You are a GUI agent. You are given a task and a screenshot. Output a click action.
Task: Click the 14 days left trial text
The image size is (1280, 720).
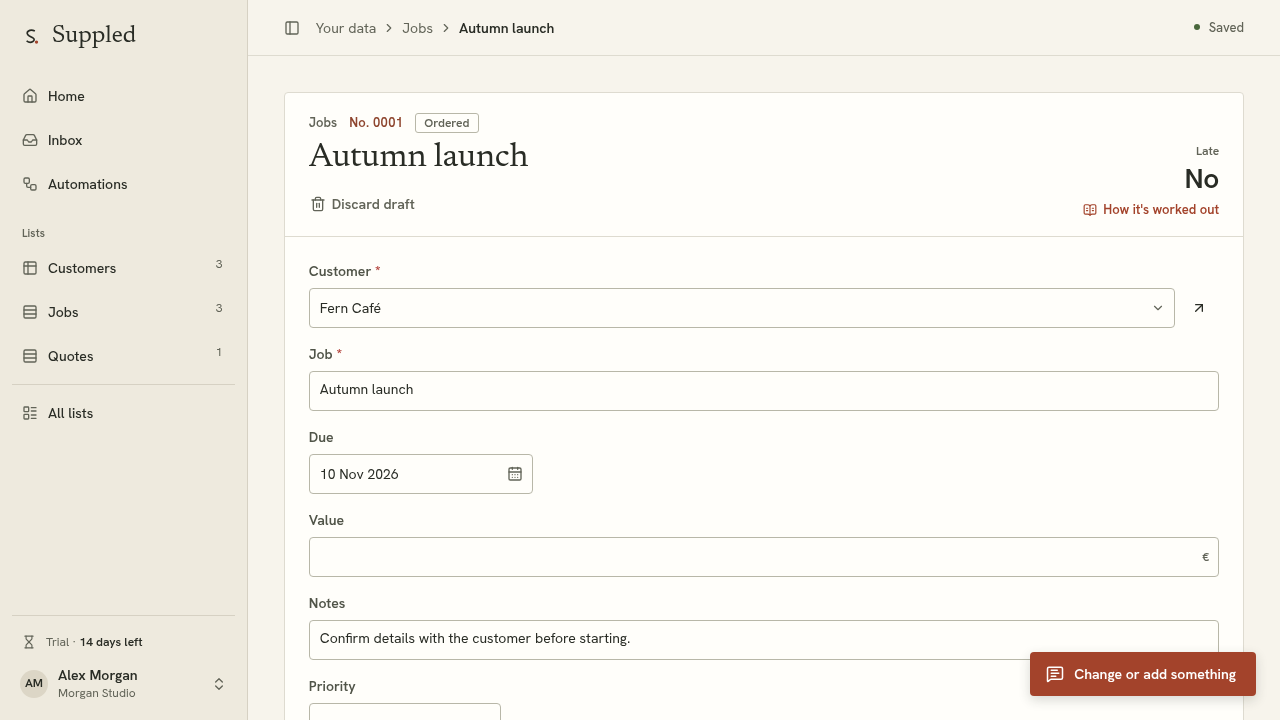111,642
